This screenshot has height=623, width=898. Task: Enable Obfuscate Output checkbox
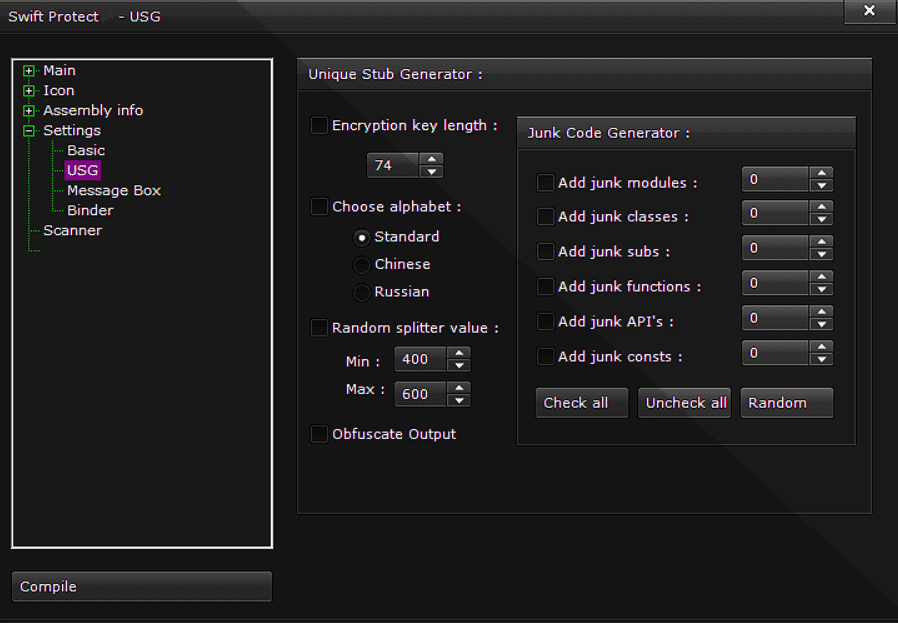click(x=319, y=434)
